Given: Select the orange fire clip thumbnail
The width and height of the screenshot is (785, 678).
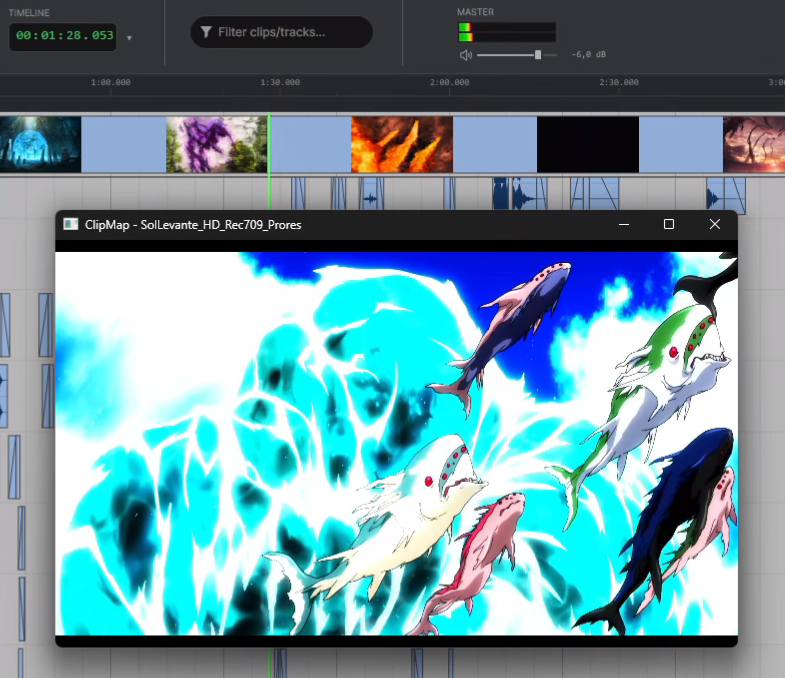Looking at the screenshot, I should 402,145.
